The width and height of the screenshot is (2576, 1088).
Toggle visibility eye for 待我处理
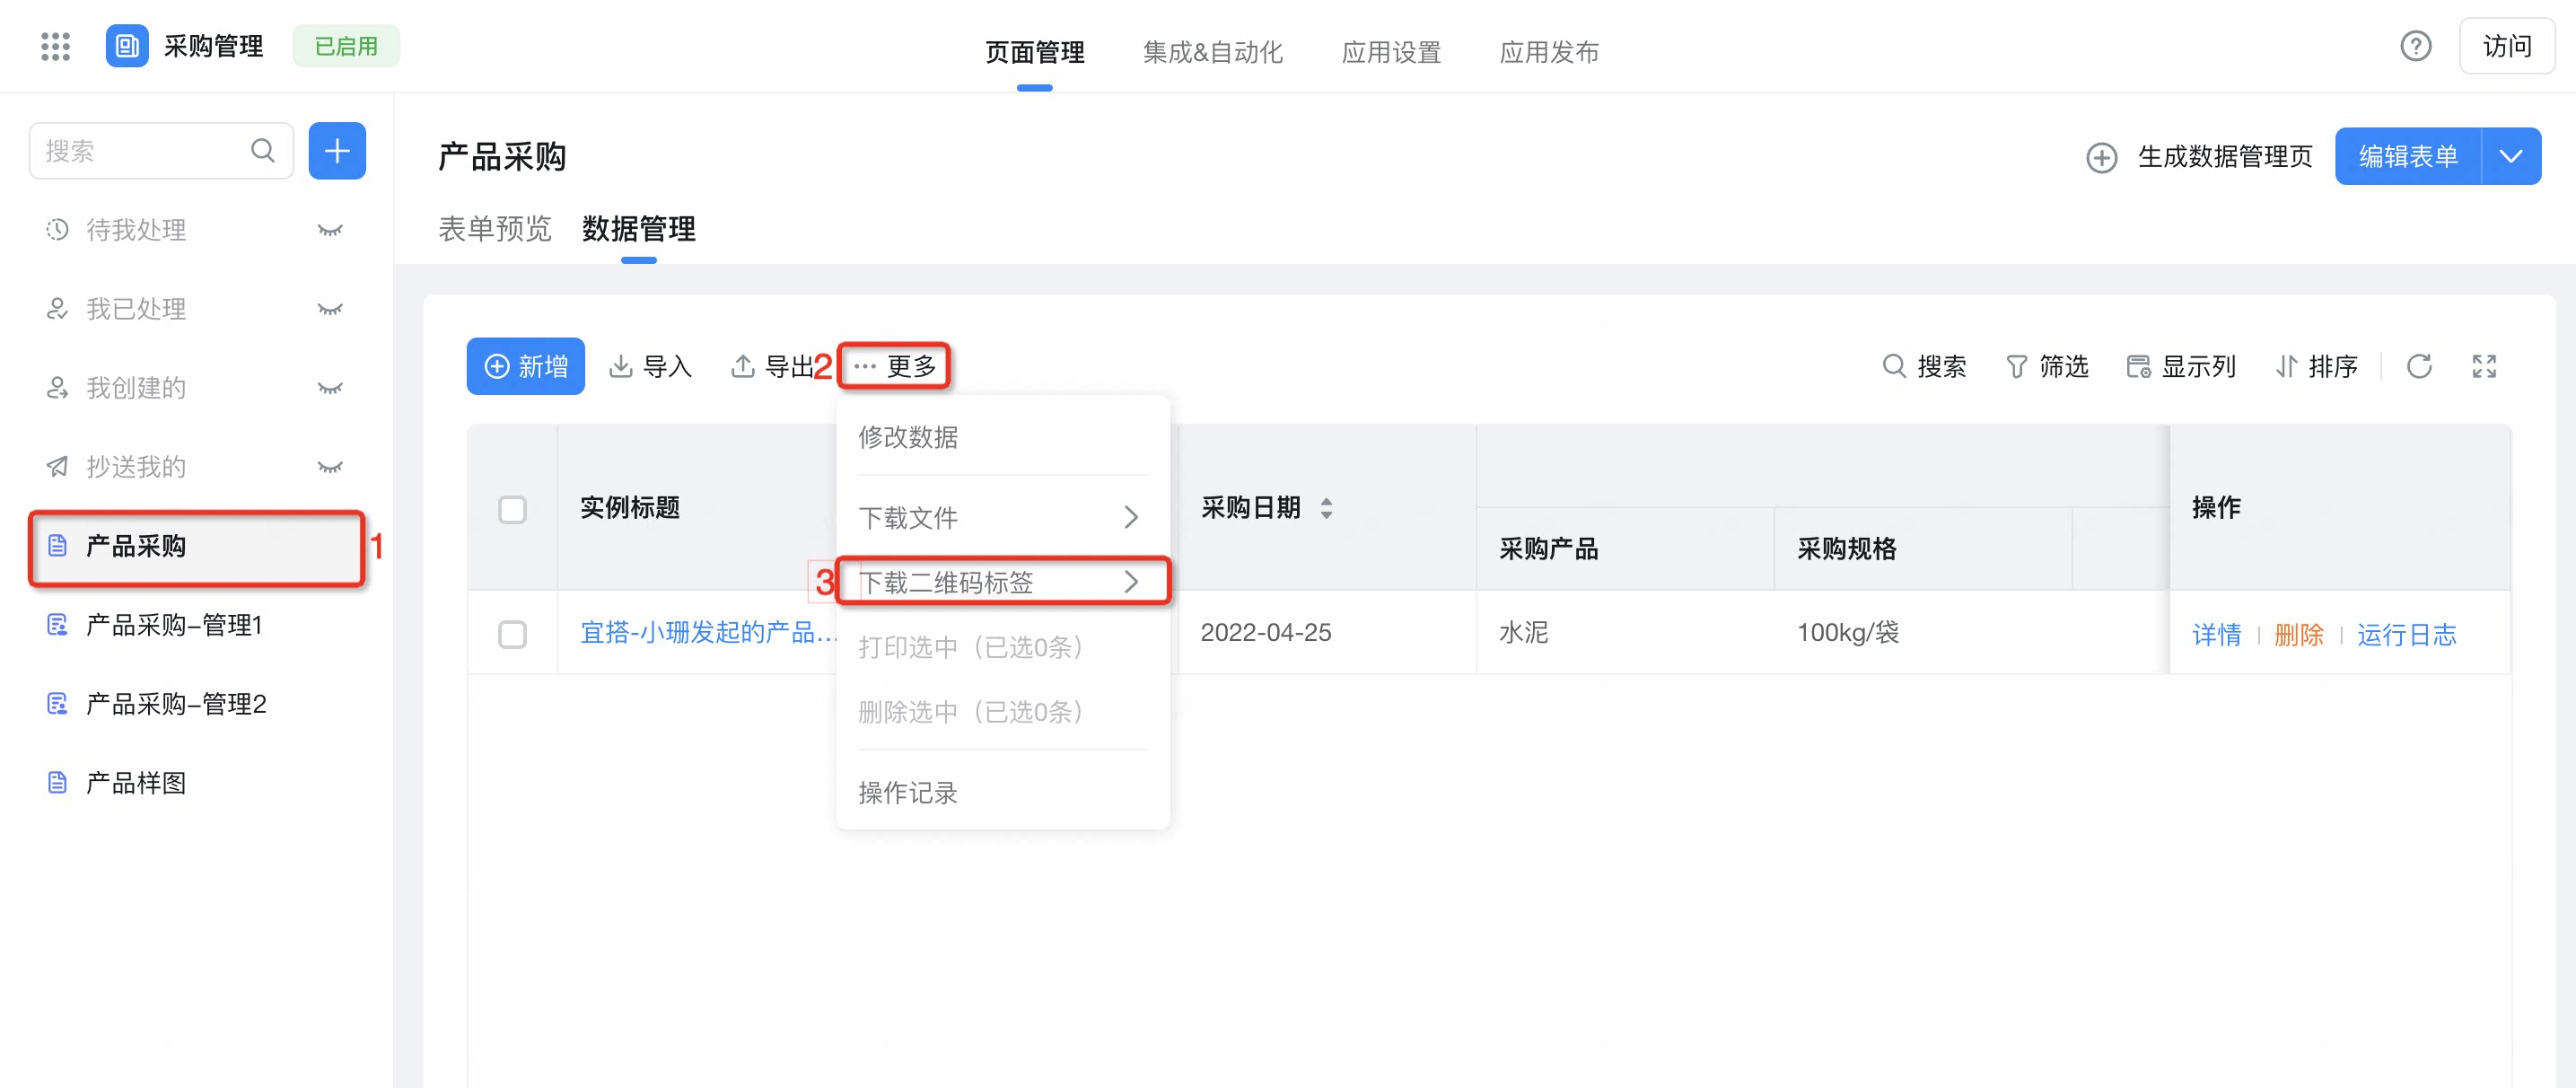click(x=330, y=230)
